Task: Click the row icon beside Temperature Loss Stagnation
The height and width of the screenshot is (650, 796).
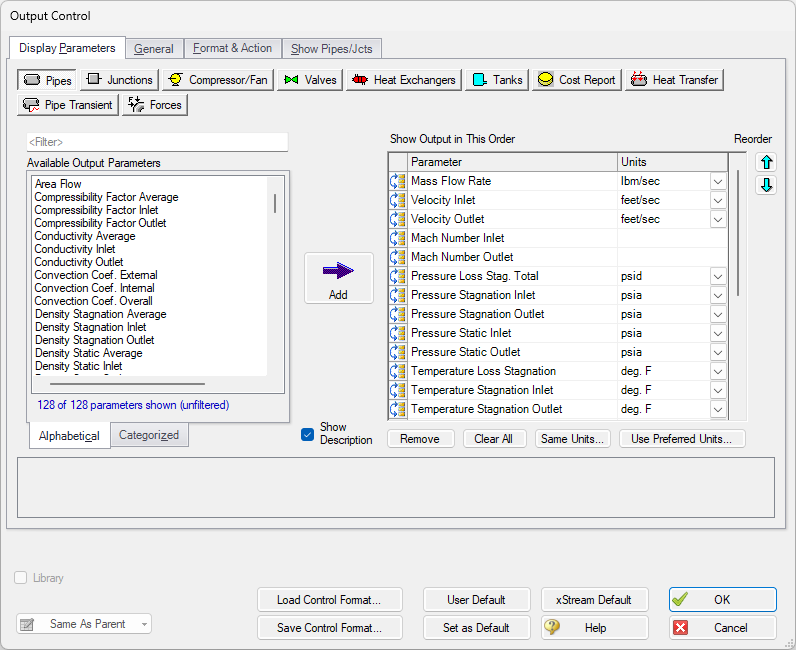Action: tap(397, 371)
